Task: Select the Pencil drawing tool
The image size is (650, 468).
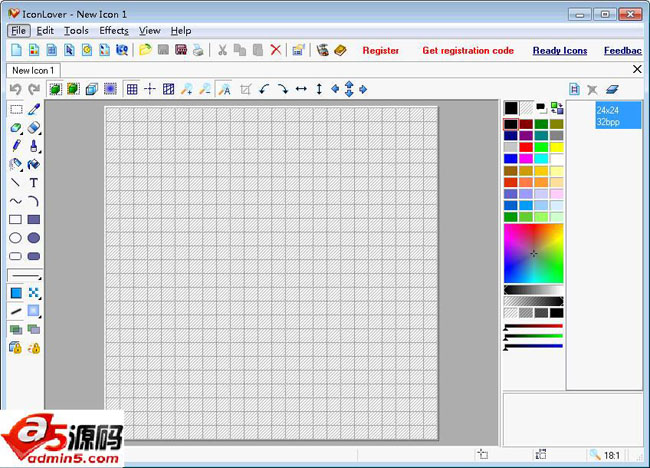Action: [x=15, y=146]
